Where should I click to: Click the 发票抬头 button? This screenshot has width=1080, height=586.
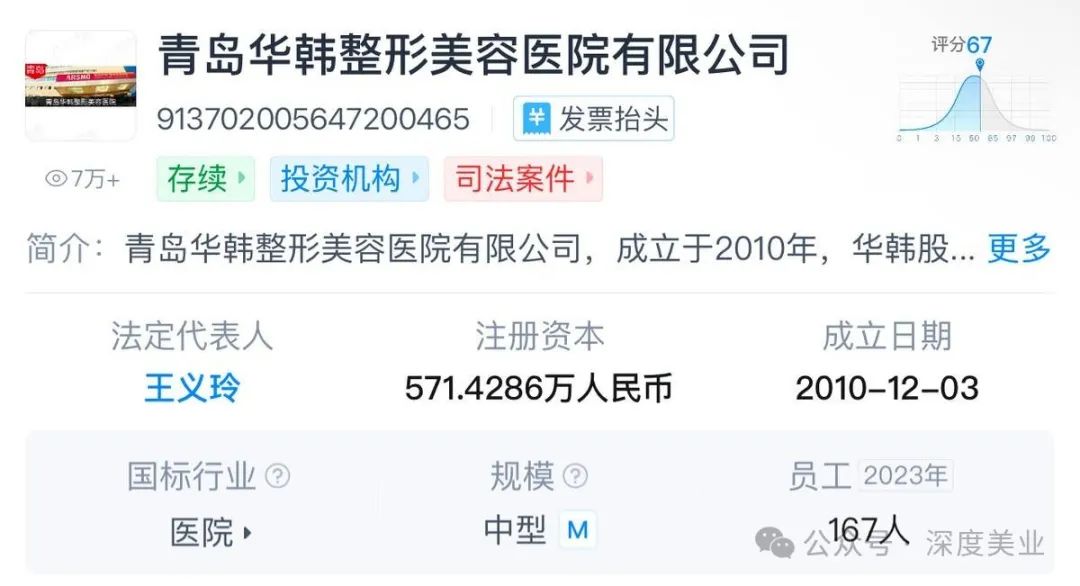[x=593, y=118]
